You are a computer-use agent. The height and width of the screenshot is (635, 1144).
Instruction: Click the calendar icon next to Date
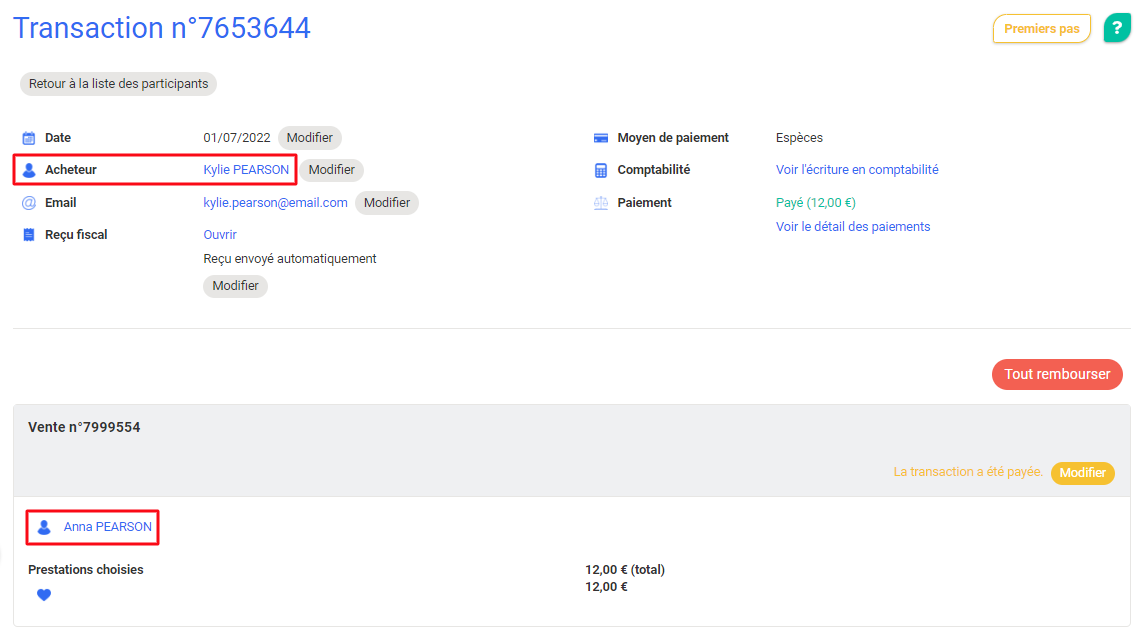coord(28,138)
